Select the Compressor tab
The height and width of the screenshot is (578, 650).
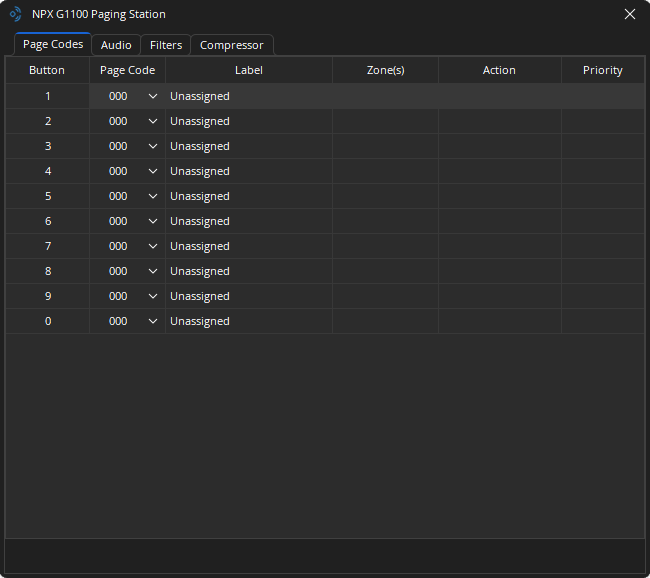coord(231,45)
